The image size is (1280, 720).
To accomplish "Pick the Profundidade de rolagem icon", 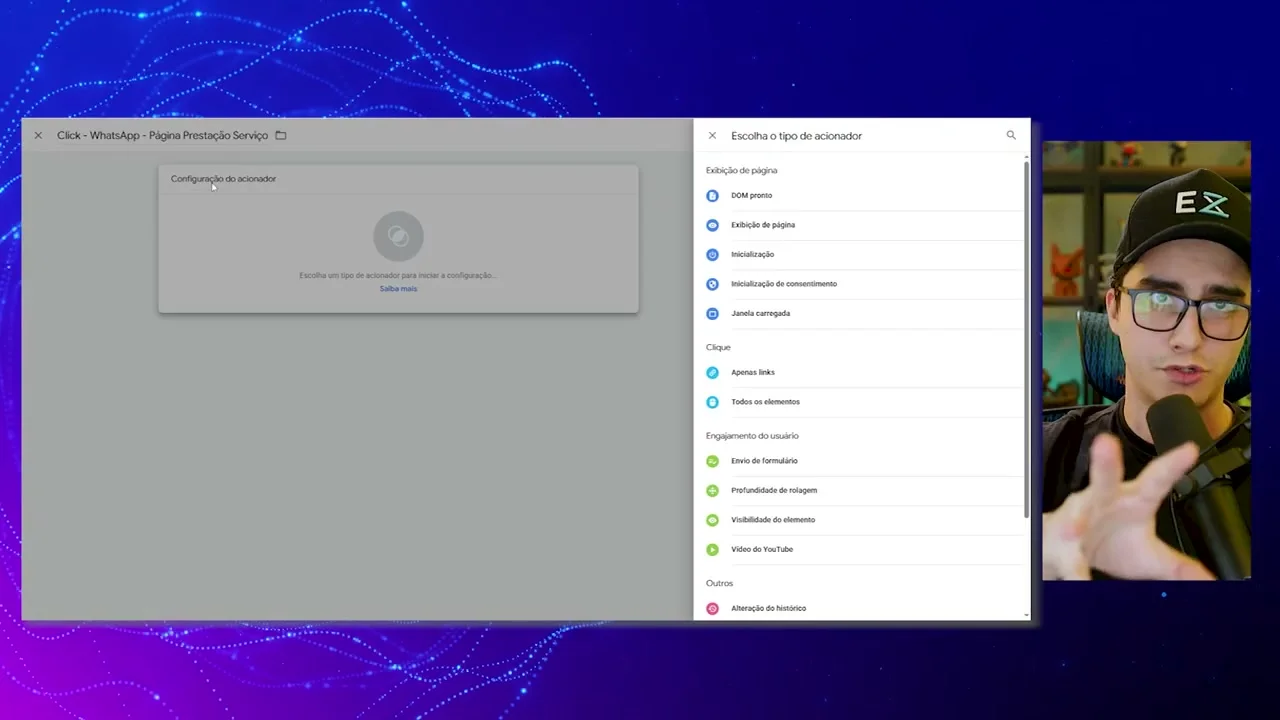I will click(712, 490).
